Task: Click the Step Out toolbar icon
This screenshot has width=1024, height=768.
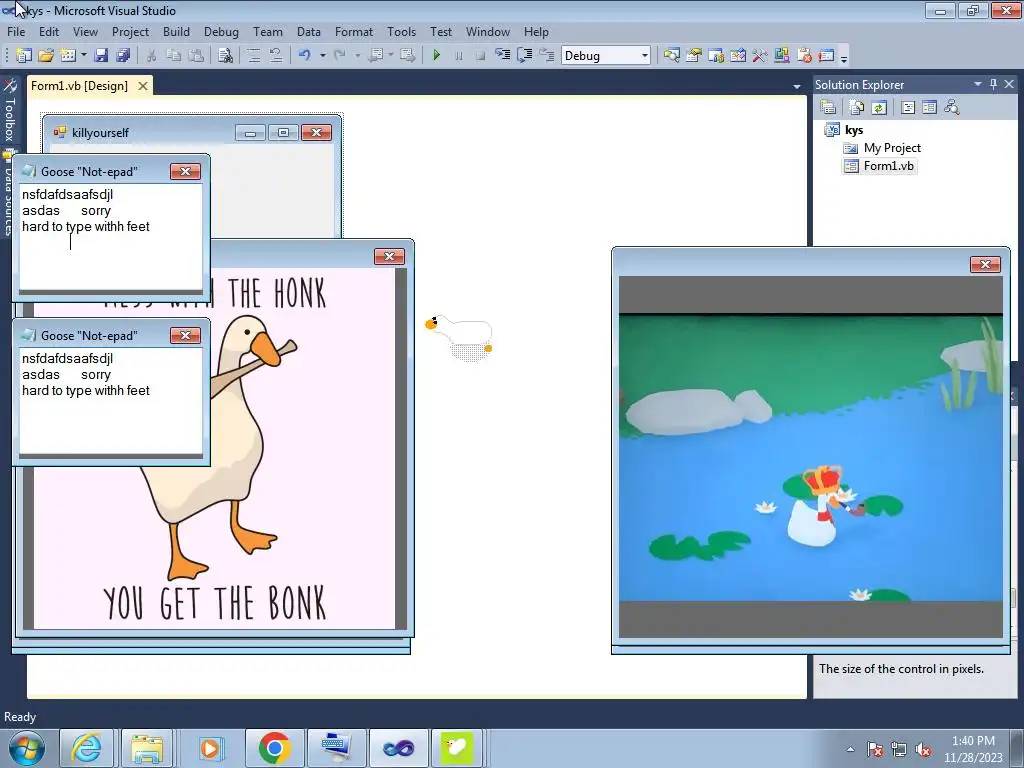Action: [x=547, y=56]
